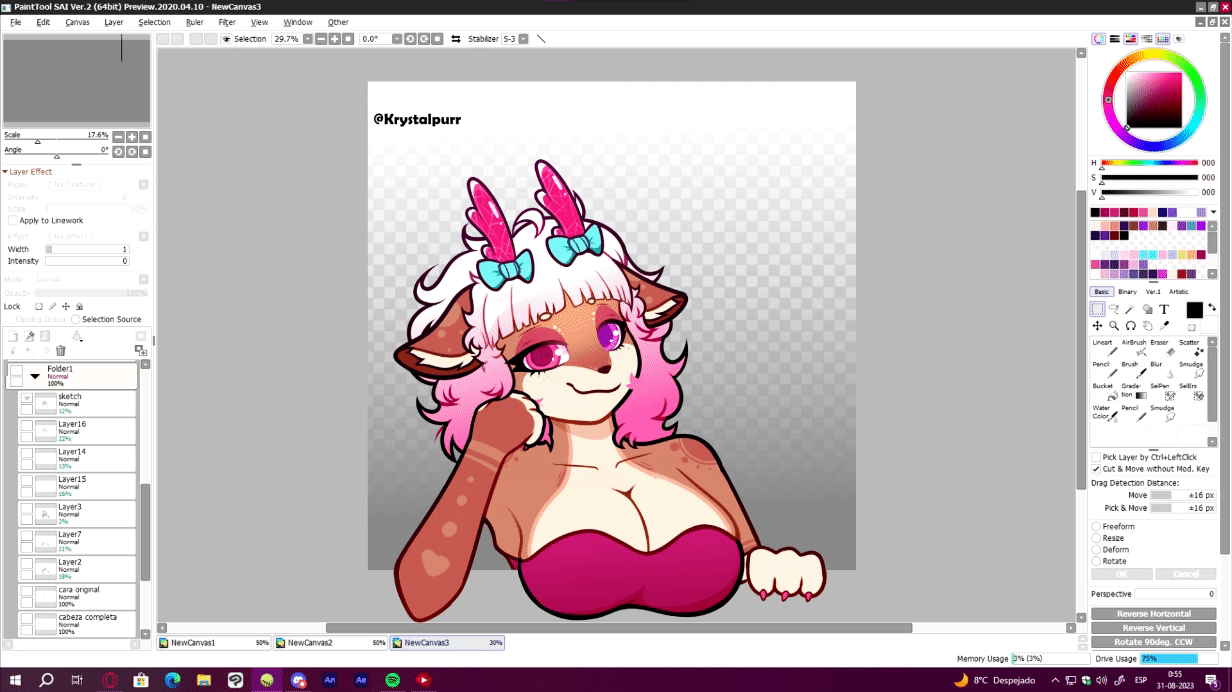
Task: Select the Rotate view tool
Action: pyautogui.click(x=1130, y=326)
